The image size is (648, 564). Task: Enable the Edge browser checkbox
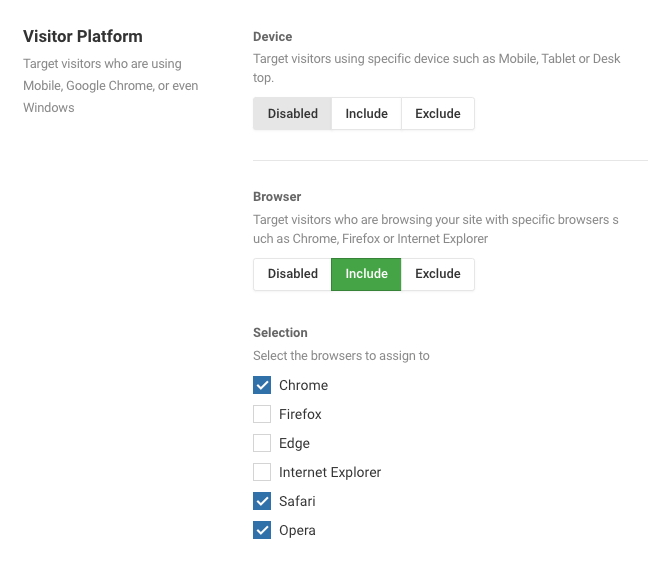click(x=262, y=443)
